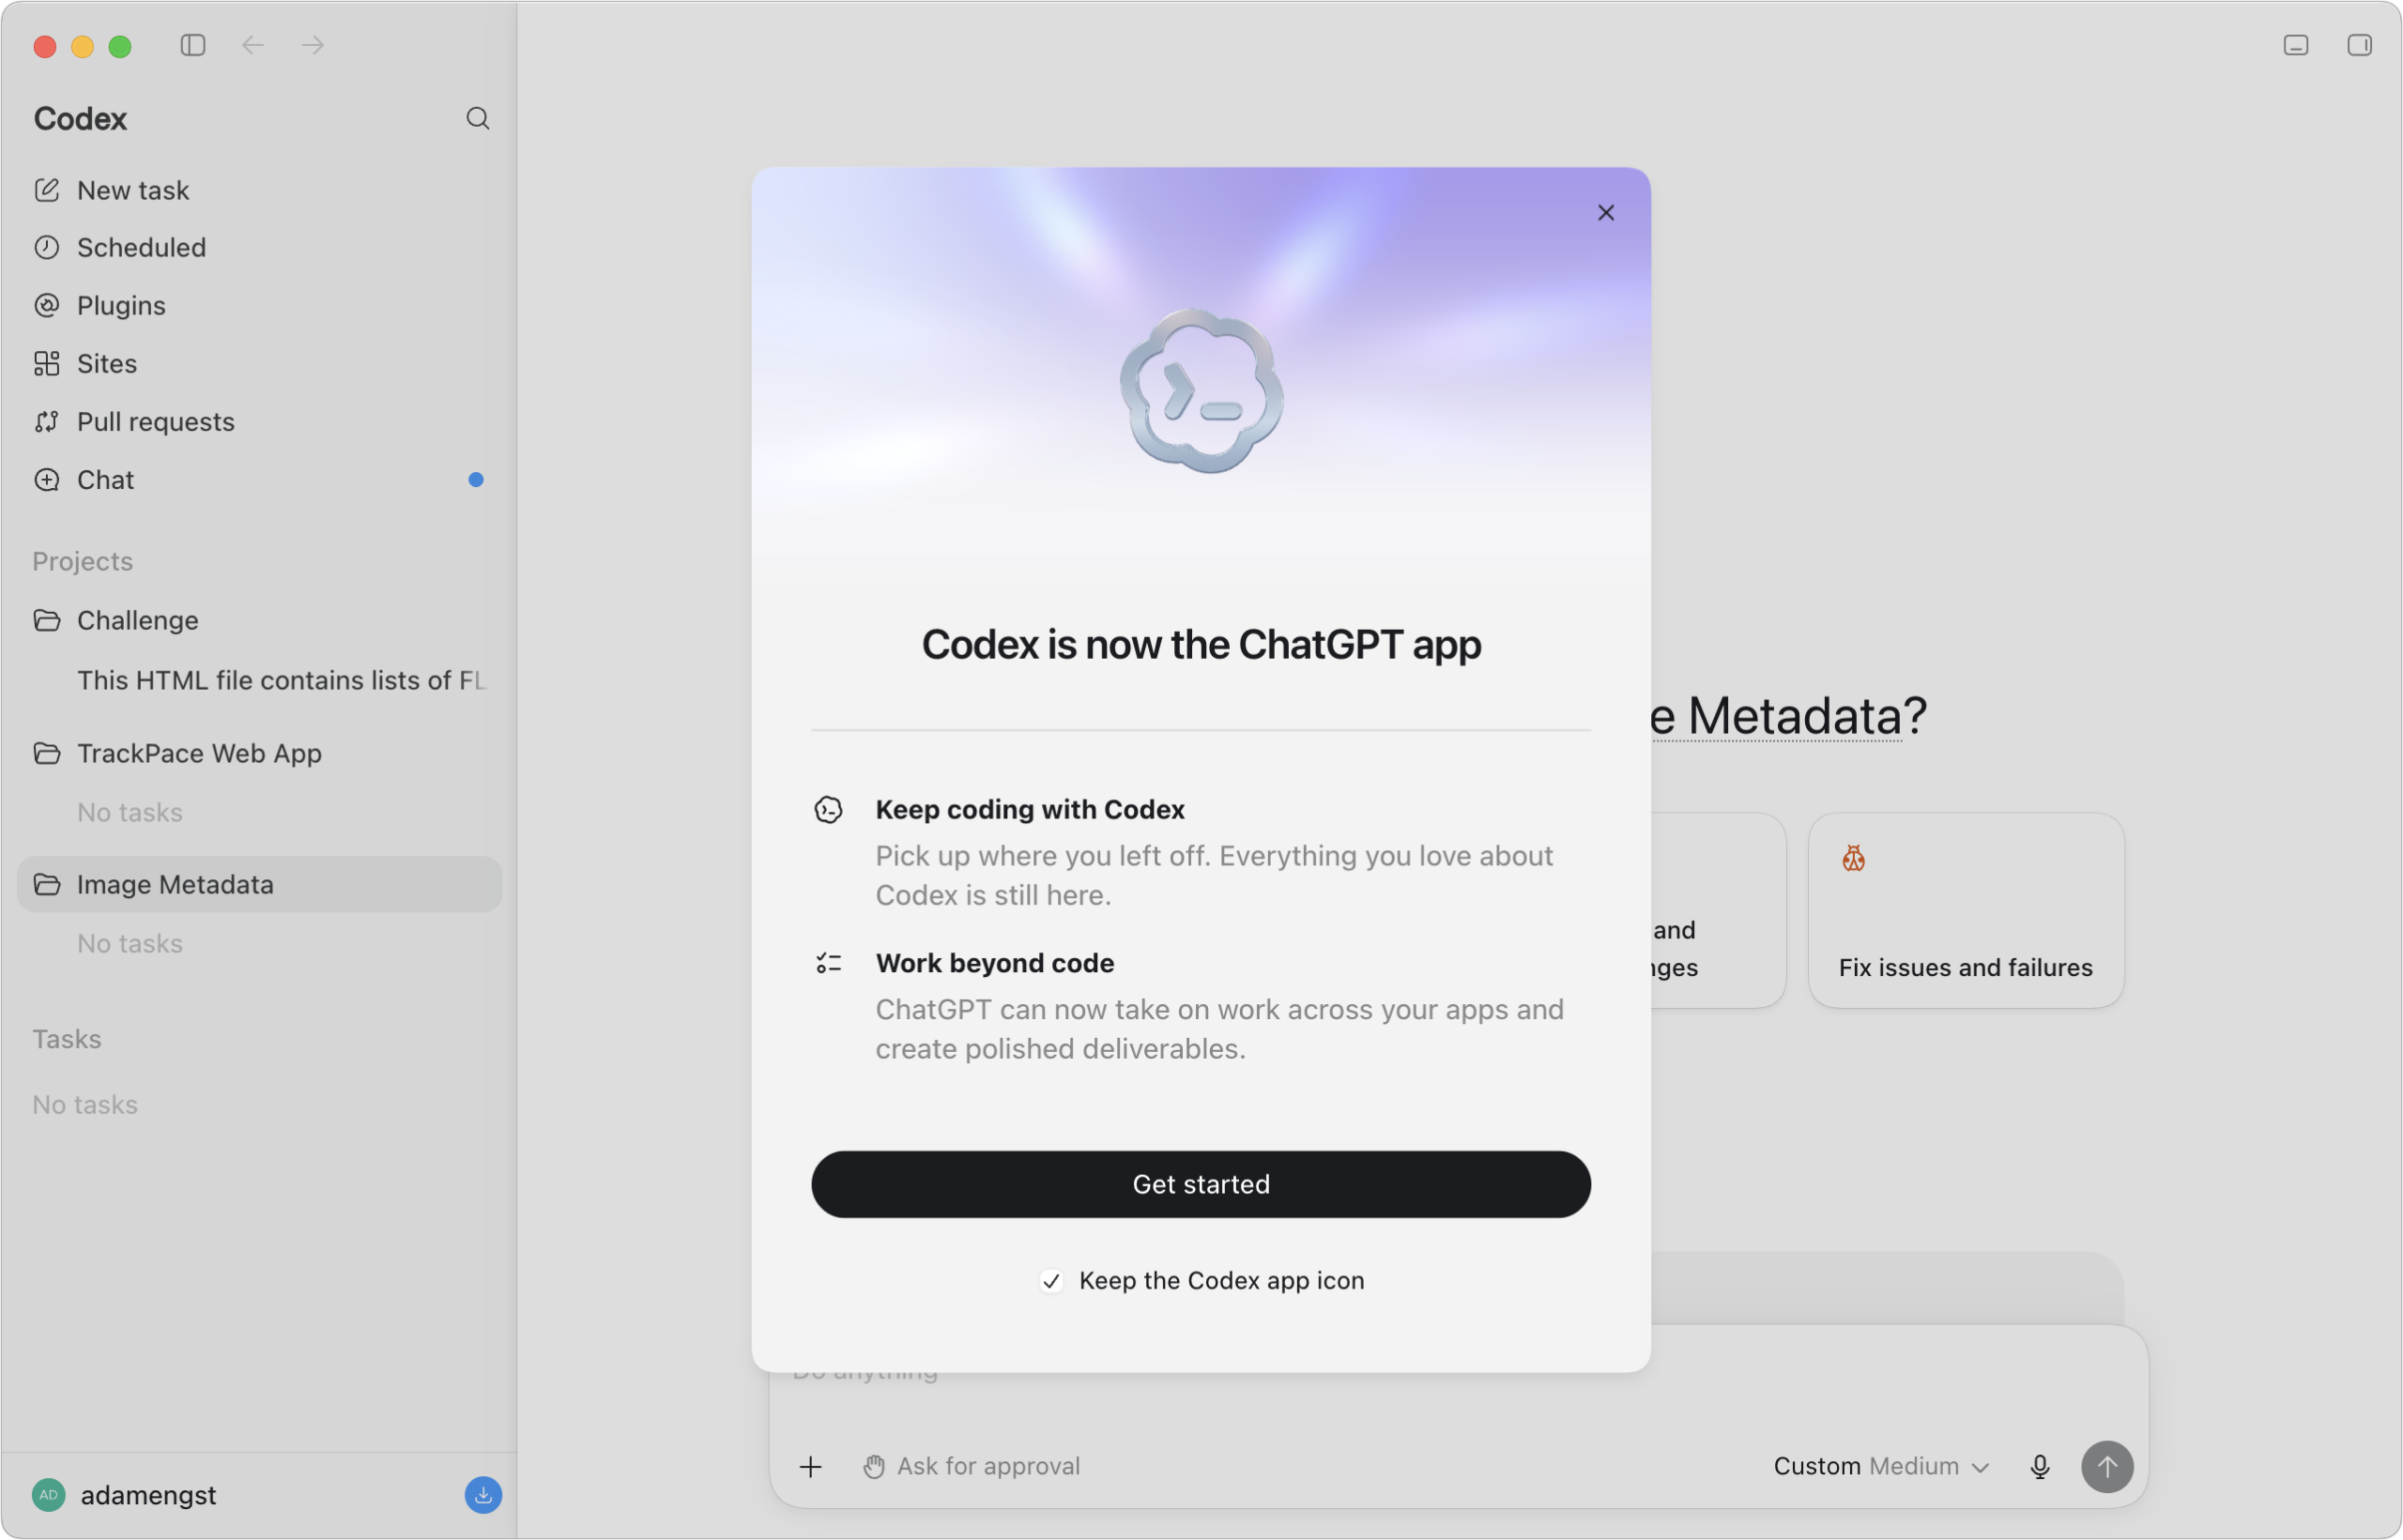
Task: Click the Scheduled clock icon
Action: pos(47,247)
